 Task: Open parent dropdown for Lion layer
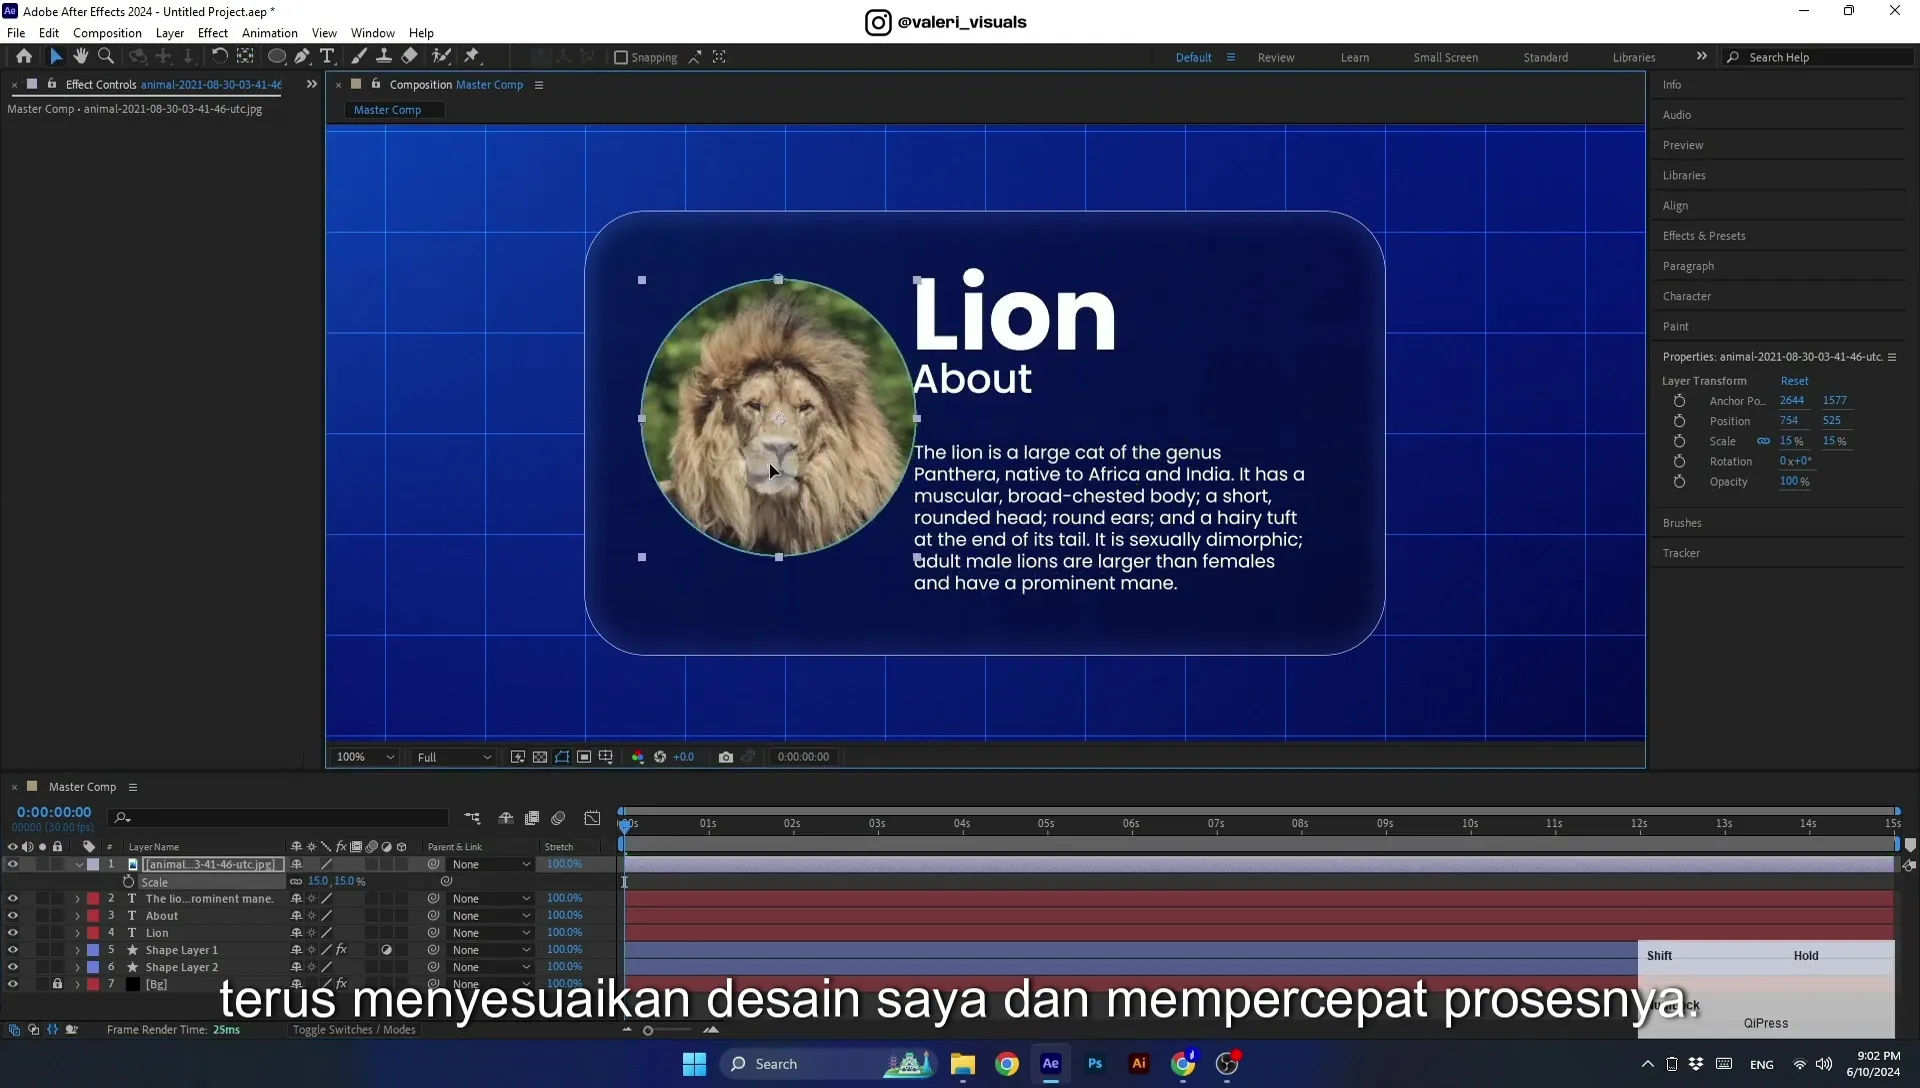pos(491,933)
